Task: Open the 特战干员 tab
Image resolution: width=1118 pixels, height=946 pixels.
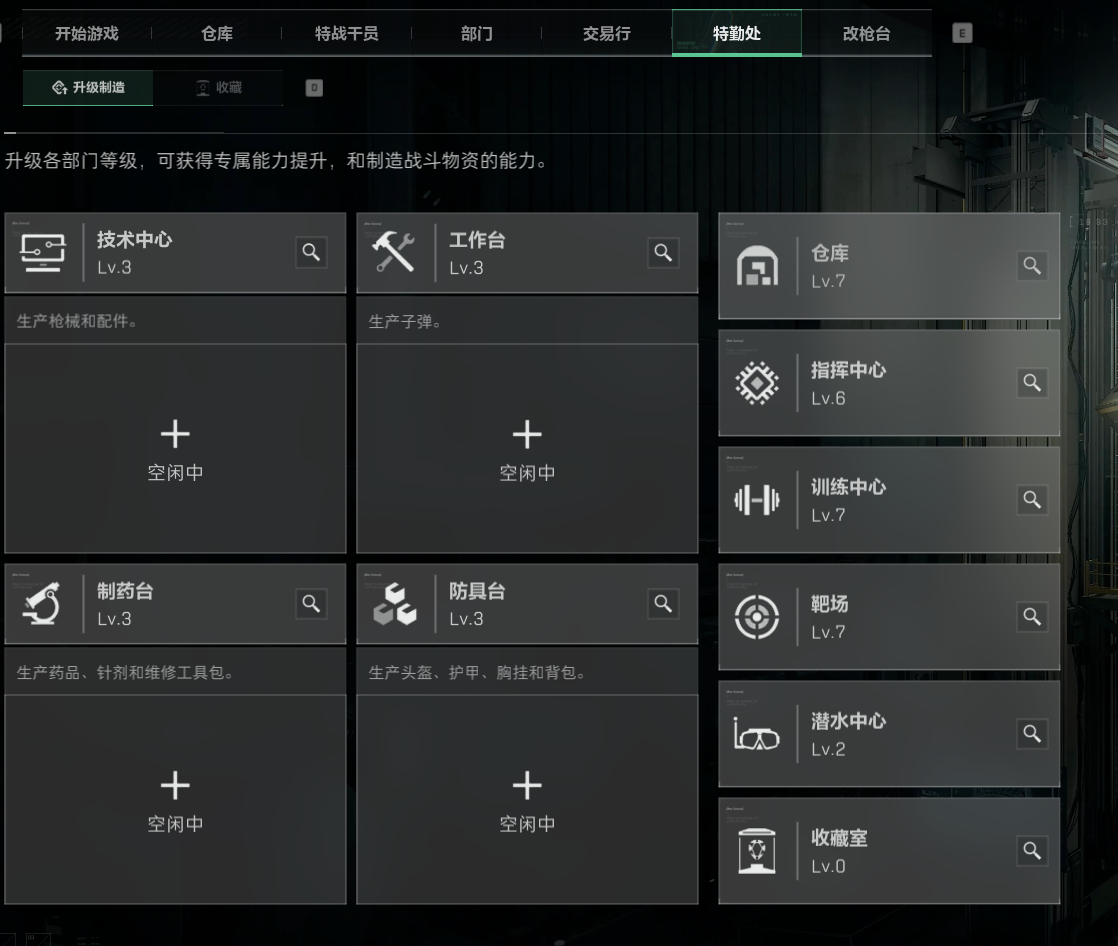Action: tap(346, 33)
